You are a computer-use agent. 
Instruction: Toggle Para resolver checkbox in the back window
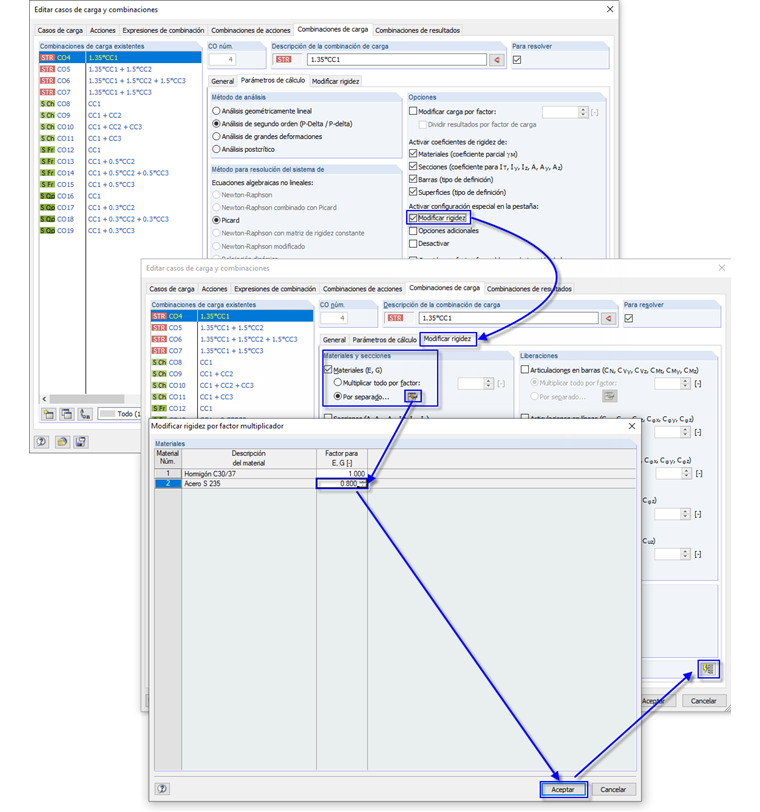coord(517,60)
